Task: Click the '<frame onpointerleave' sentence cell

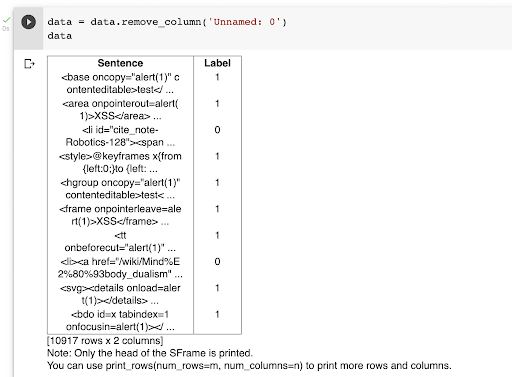Action: 120,215
